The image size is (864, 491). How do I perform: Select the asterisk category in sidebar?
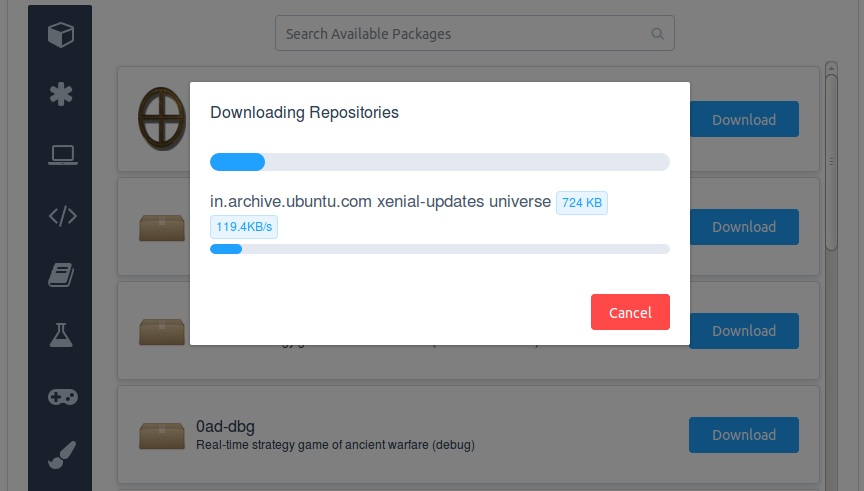[x=61, y=94]
